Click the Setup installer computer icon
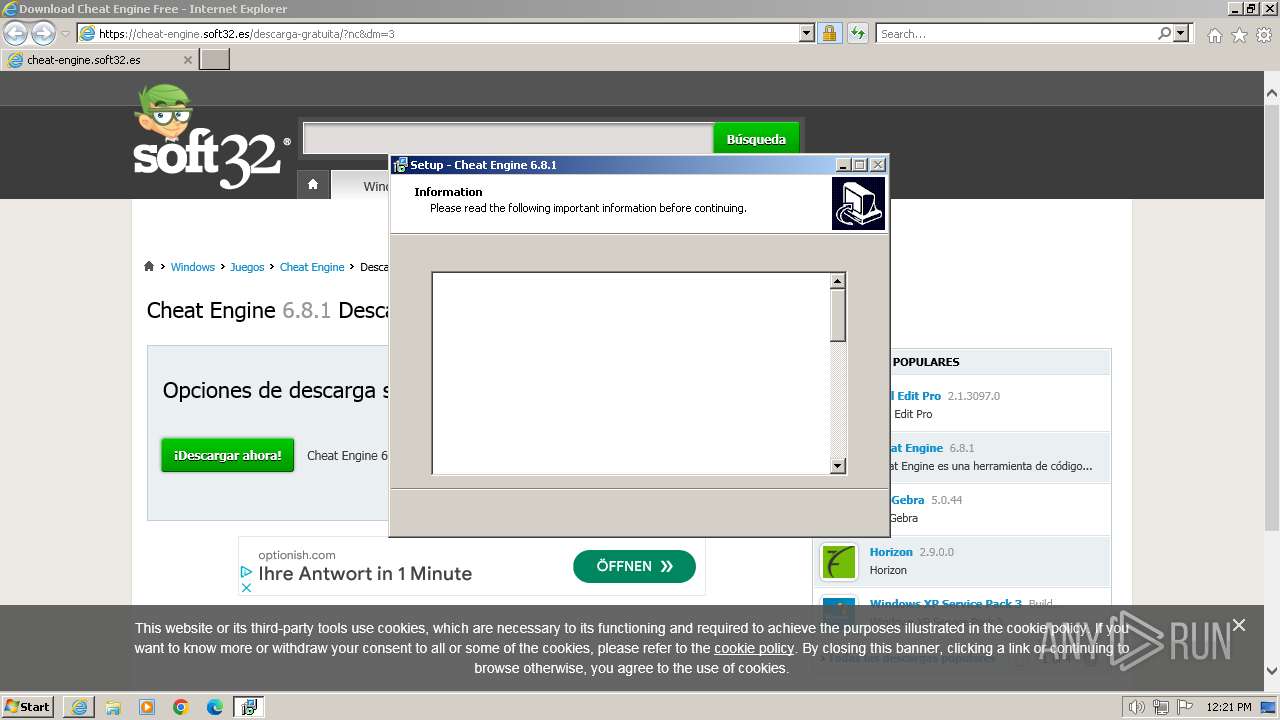The width and height of the screenshot is (1280, 720). (x=858, y=204)
